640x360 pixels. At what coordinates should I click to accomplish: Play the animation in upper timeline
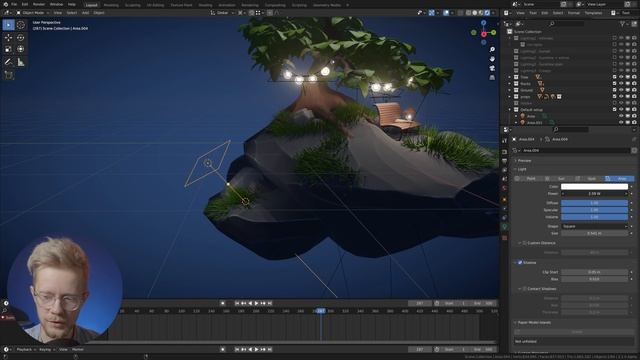(256, 303)
